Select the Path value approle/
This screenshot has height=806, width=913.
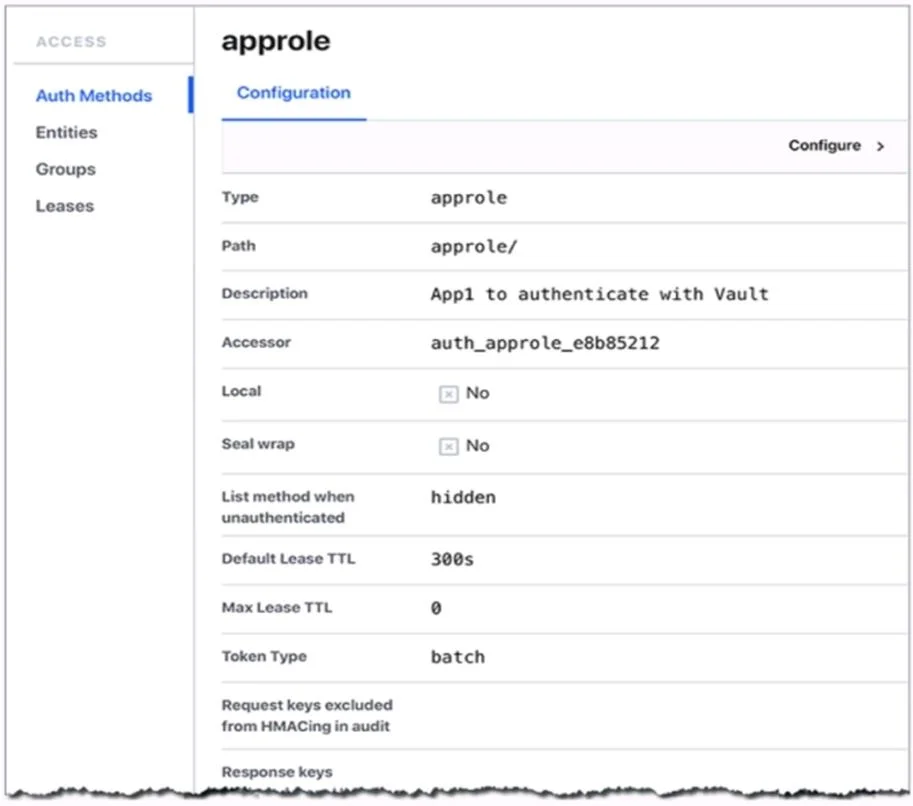(473, 247)
